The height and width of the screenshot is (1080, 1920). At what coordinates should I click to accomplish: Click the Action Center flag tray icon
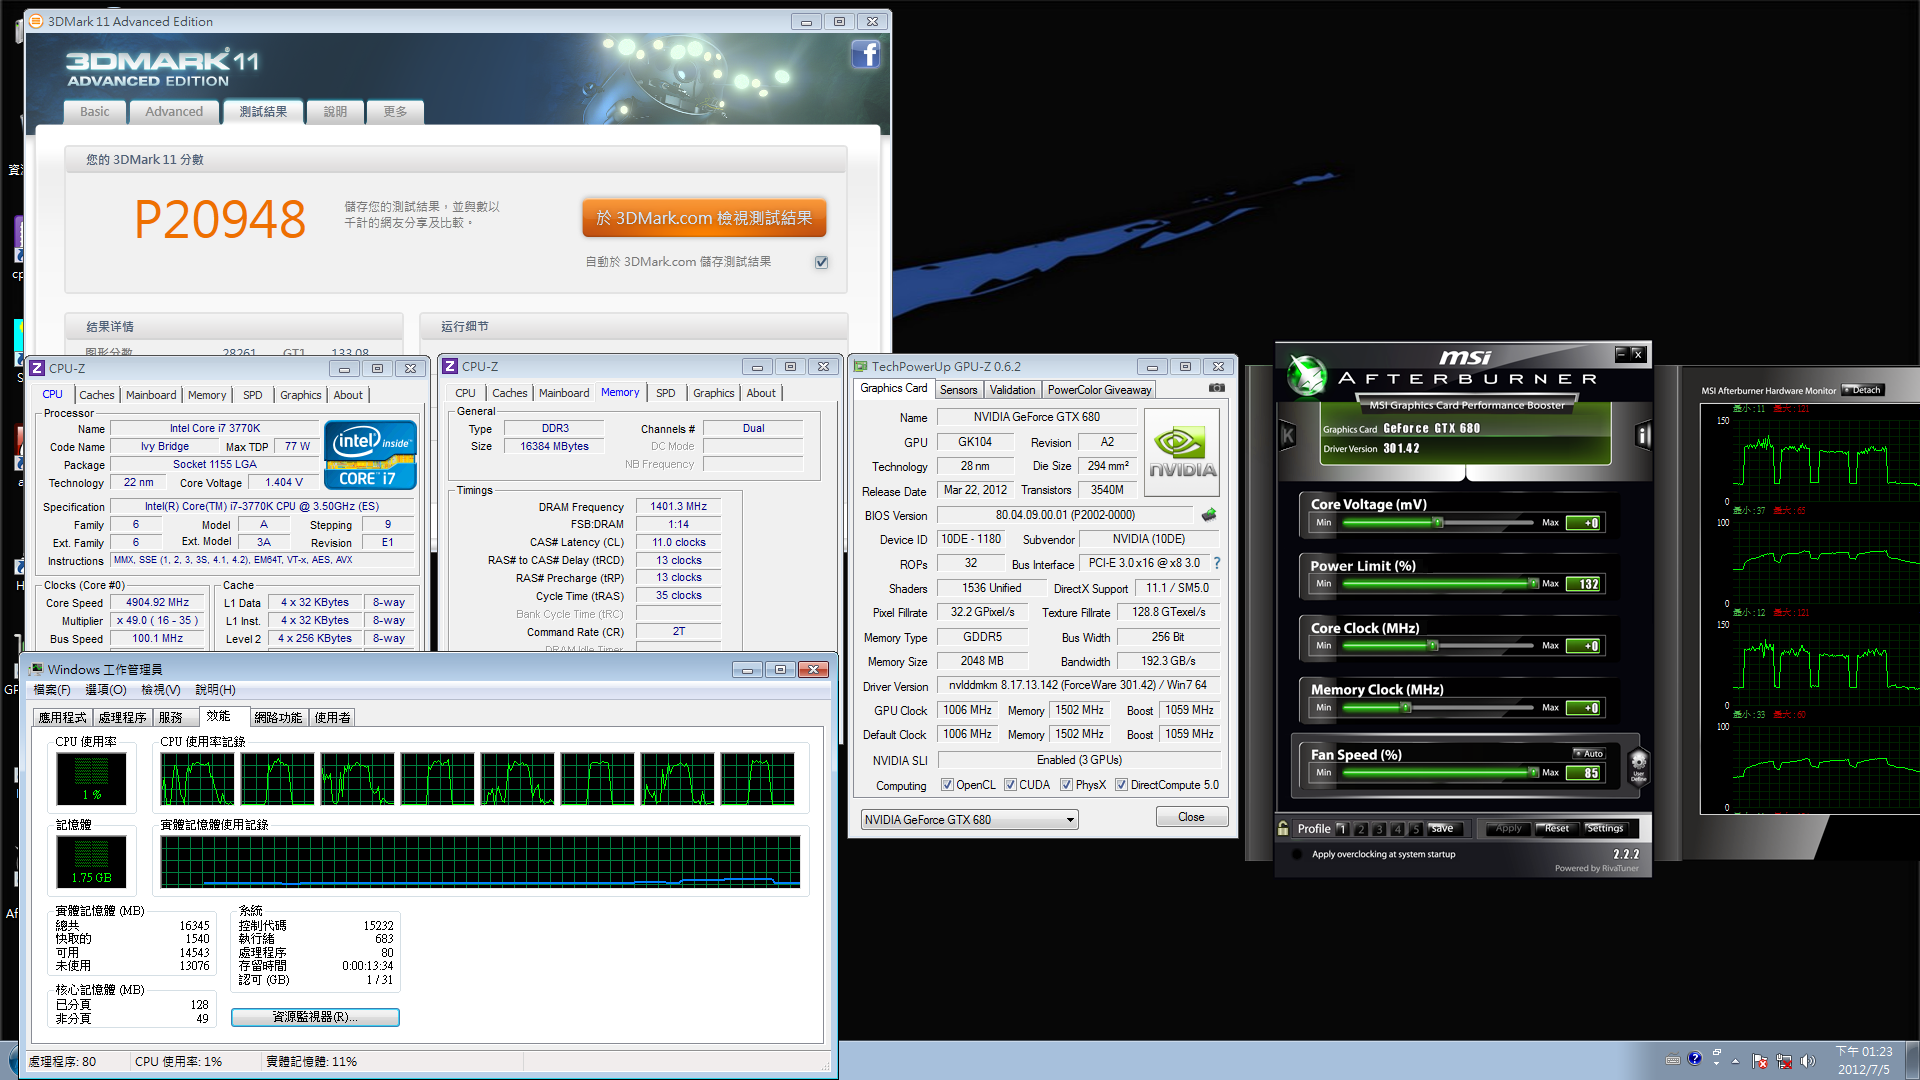pyautogui.click(x=1760, y=1061)
